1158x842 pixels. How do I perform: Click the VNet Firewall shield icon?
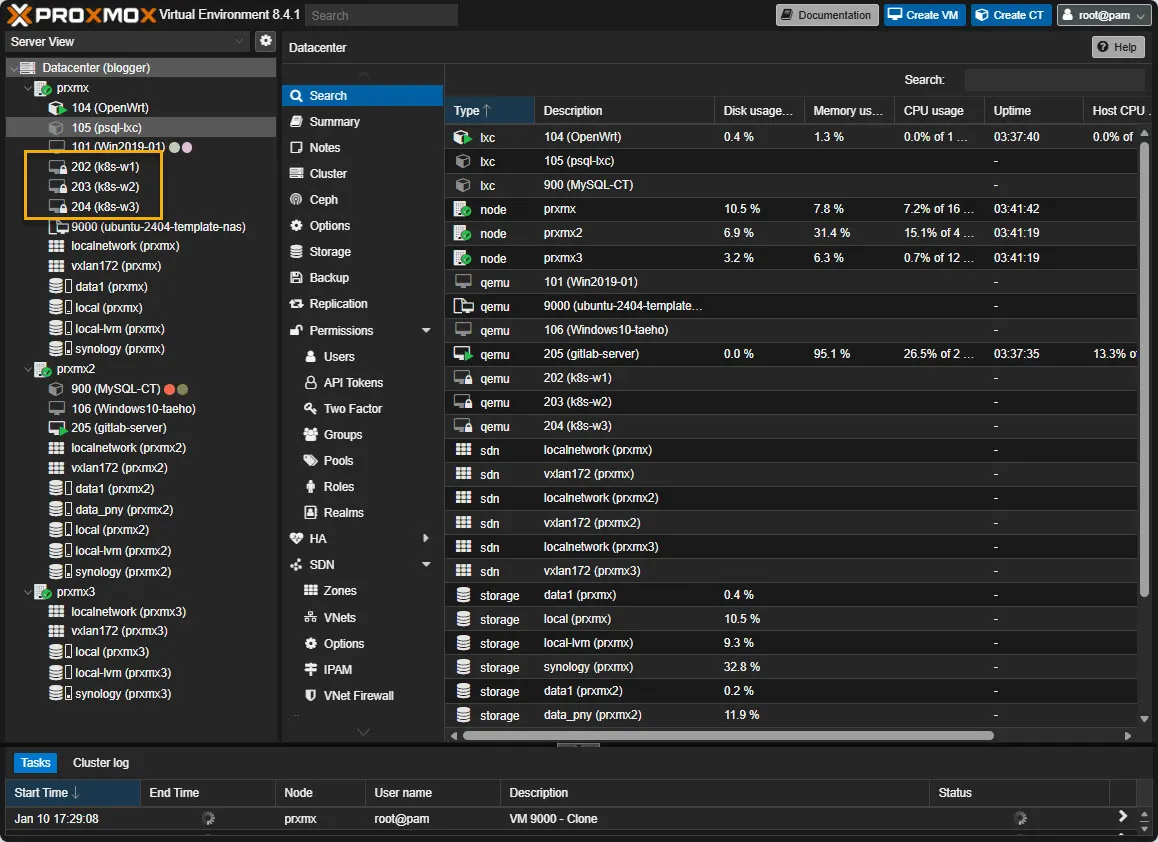point(311,696)
